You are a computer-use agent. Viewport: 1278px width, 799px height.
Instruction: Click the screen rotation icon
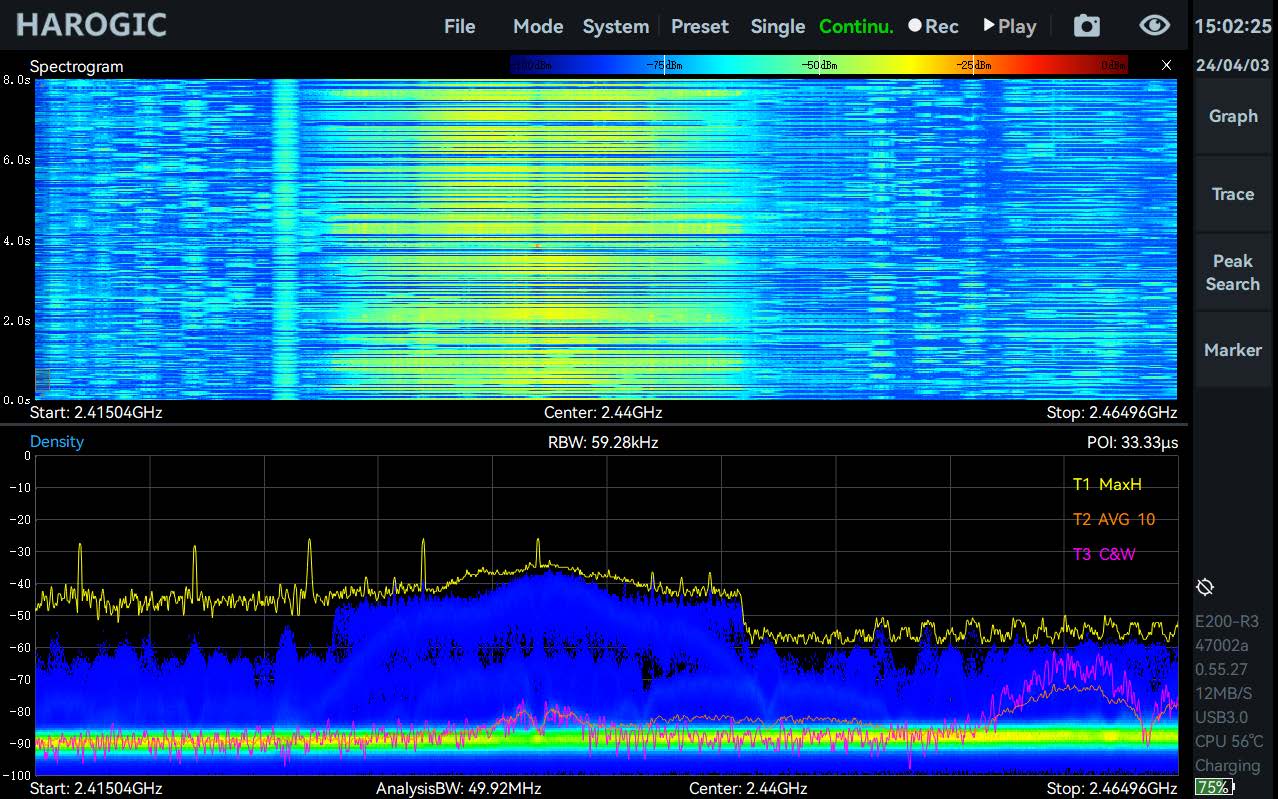pos(1205,587)
